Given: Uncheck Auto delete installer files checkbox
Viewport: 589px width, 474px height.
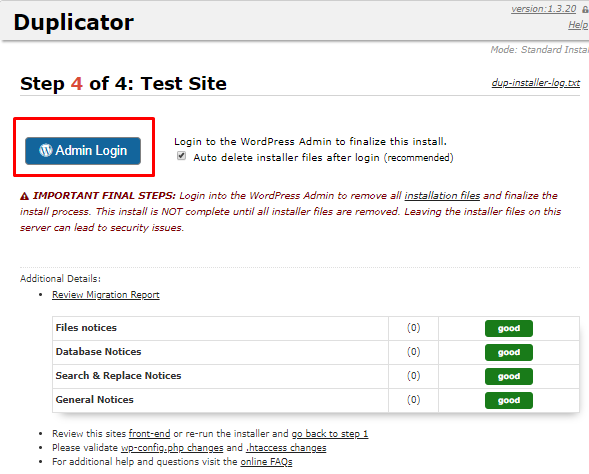Looking at the screenshot, I should [x=181, y=156].
